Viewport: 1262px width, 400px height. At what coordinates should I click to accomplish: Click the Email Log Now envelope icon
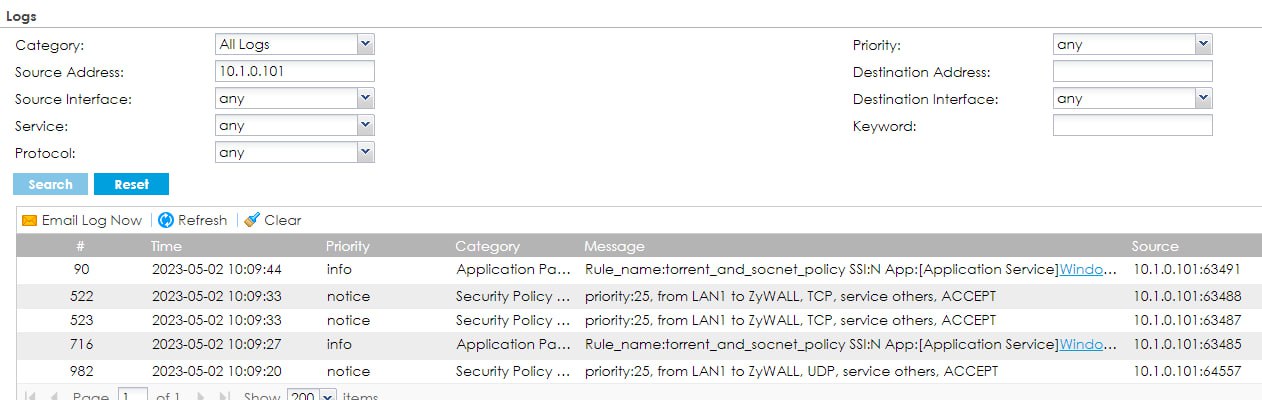(x=29, y=220)
